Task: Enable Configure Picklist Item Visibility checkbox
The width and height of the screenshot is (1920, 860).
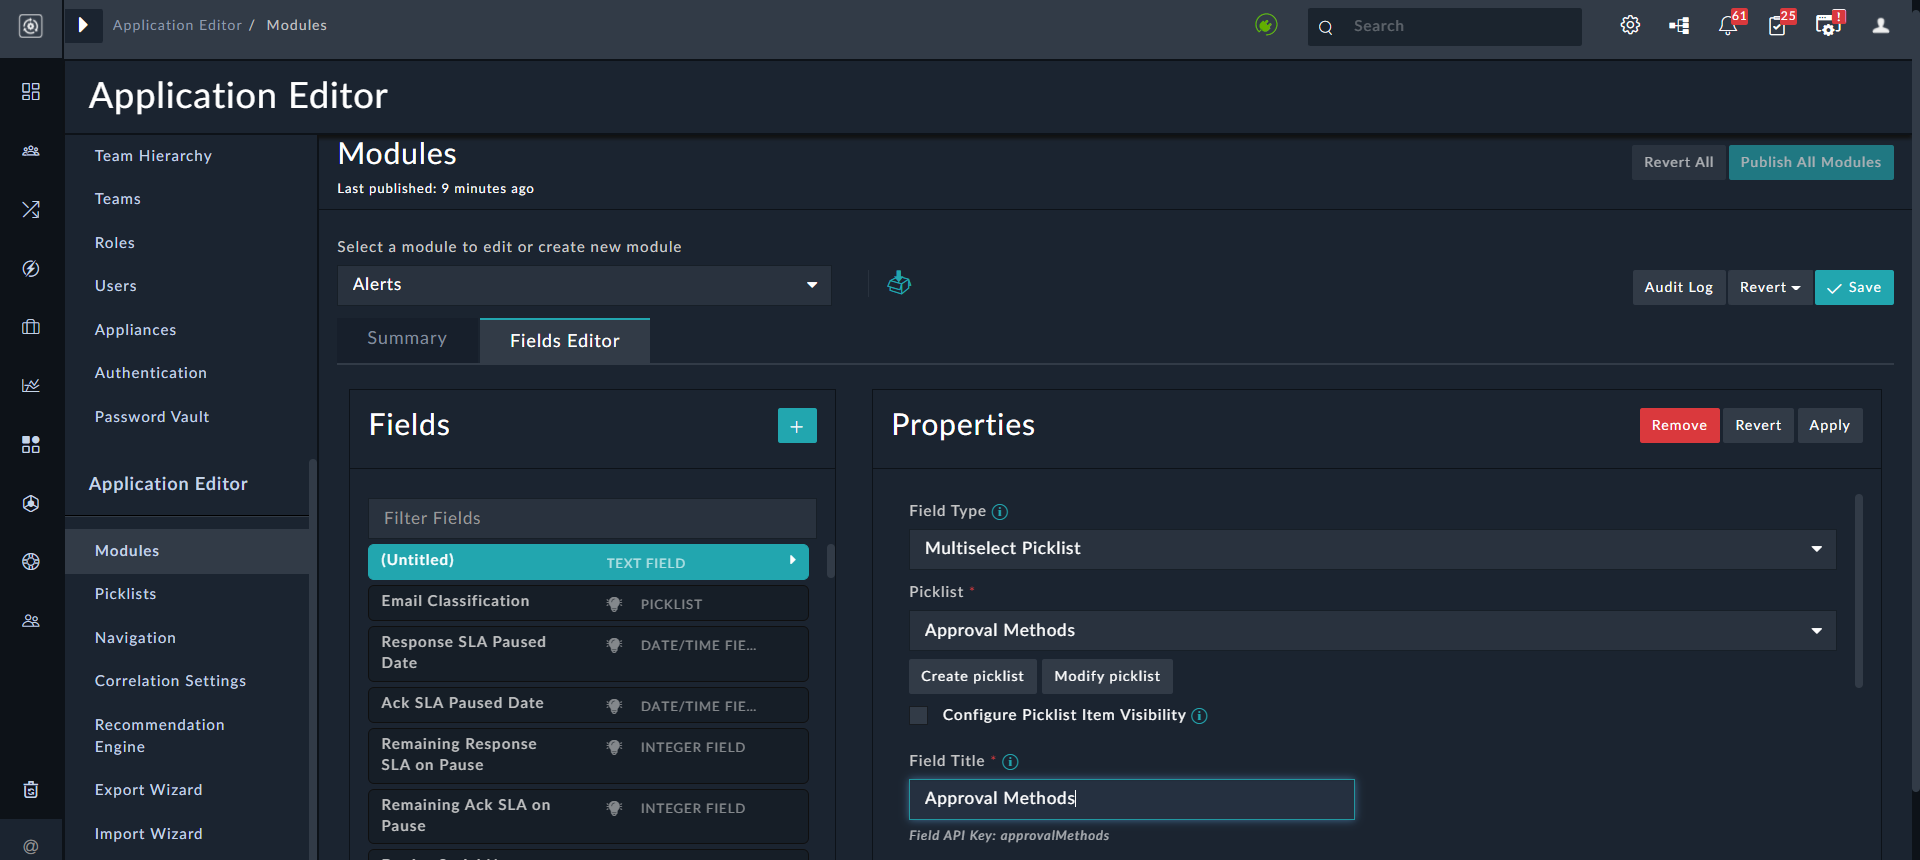Action: (918, 715)
